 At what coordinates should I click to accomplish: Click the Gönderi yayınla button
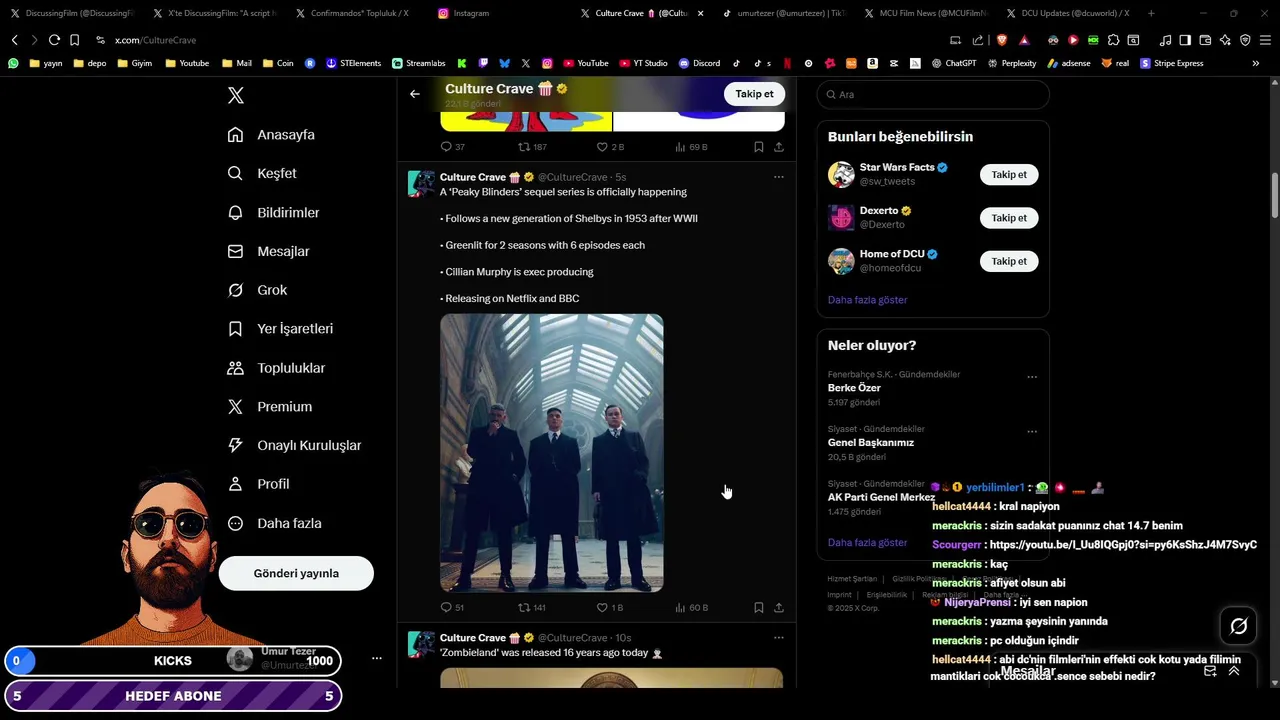pyautogui.click(x=296, y=573)
